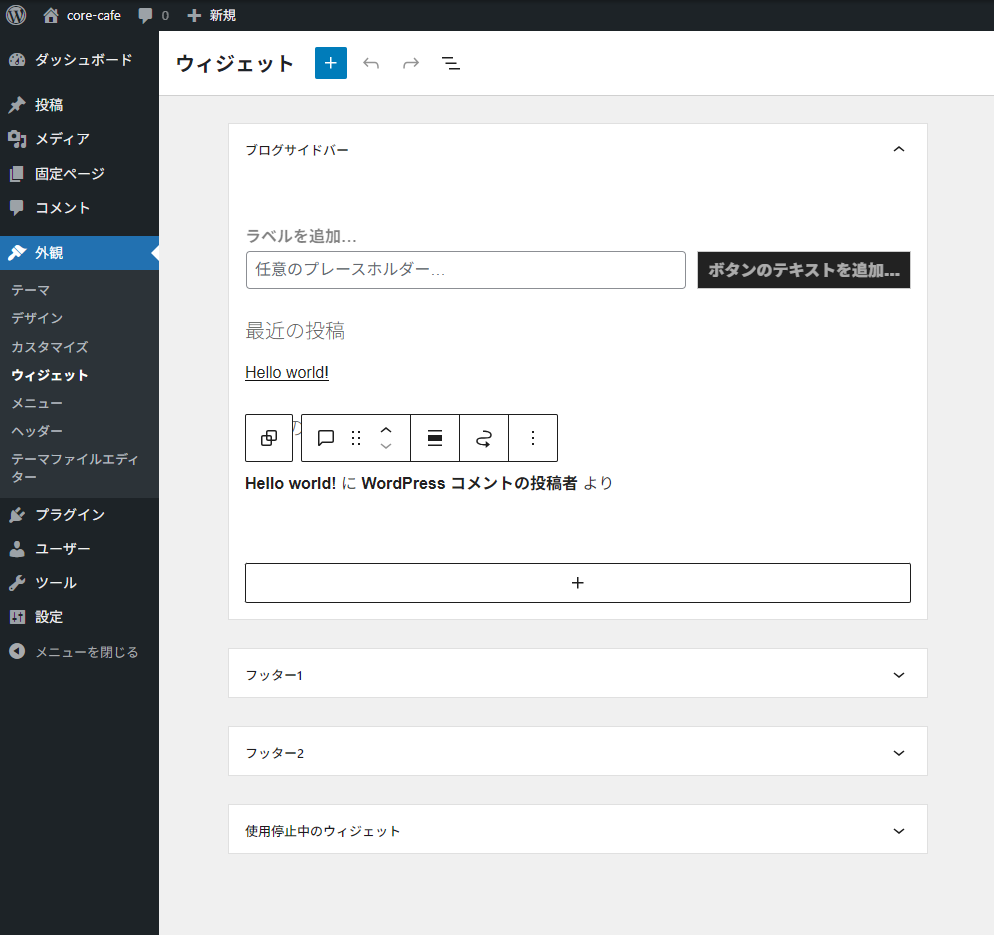Open the プラグイン menu in sidebar
The height and width of the screenshot is (935, 994).
70,515
